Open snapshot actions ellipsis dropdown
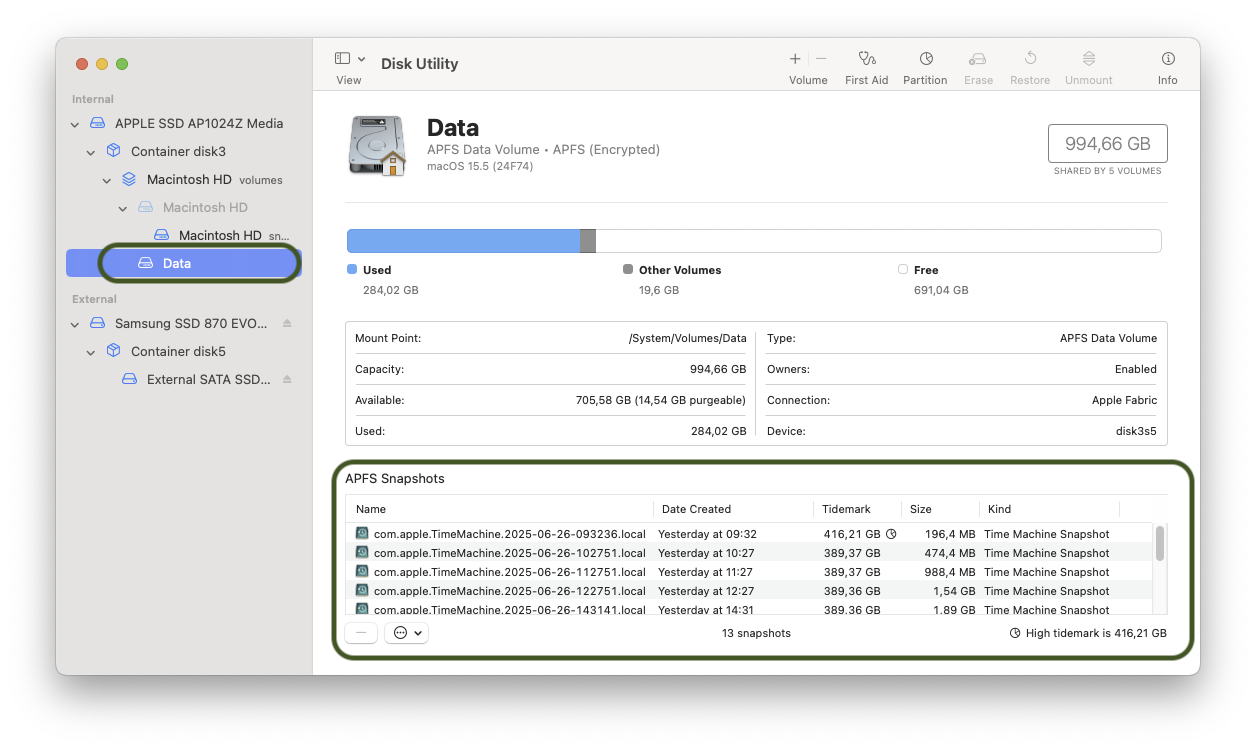Image resolution: width=1256 pixels, height=749 pixels. tap(406, 632)
